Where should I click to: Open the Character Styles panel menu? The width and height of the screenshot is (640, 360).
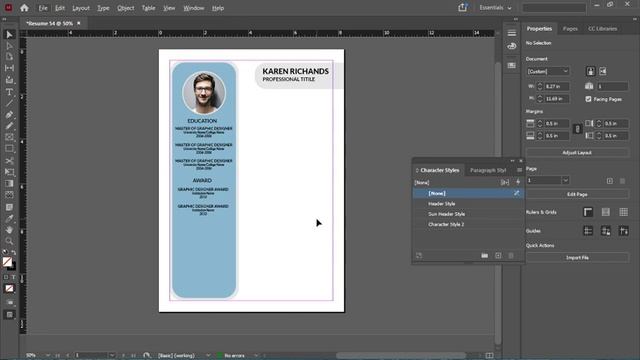click(x=519, y=170)
